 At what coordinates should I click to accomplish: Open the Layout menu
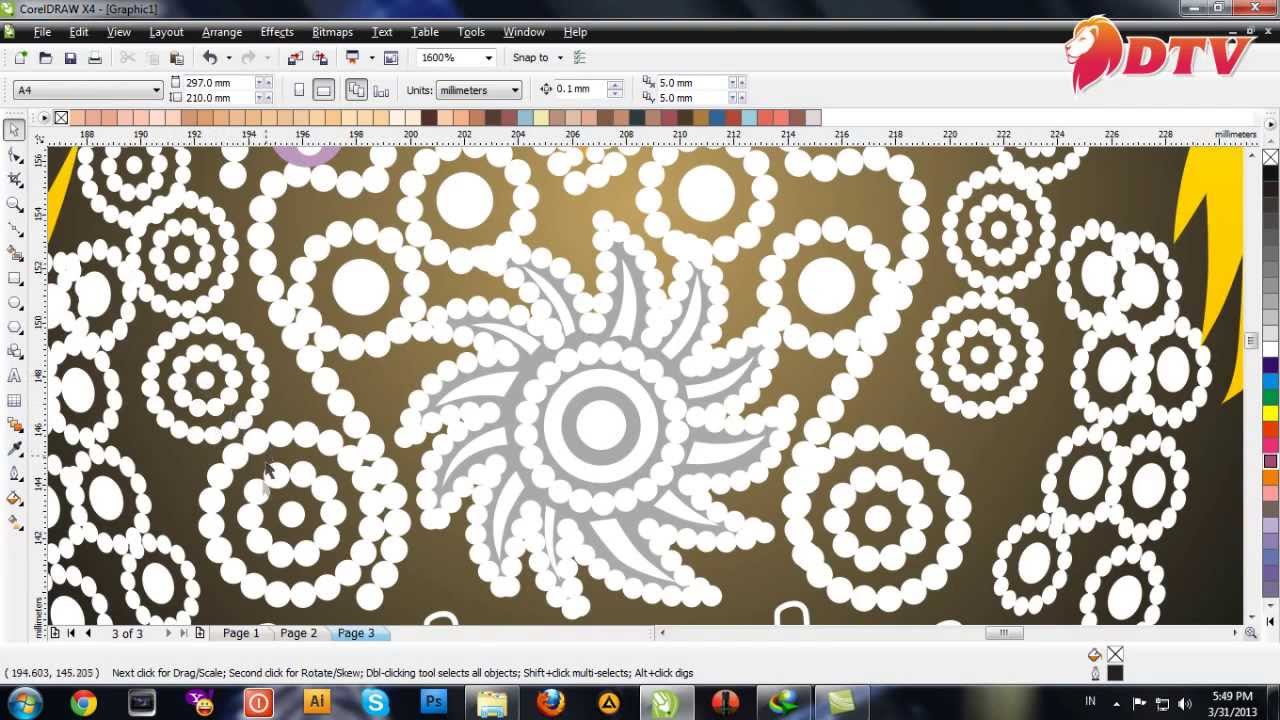(x=166, y=32)
